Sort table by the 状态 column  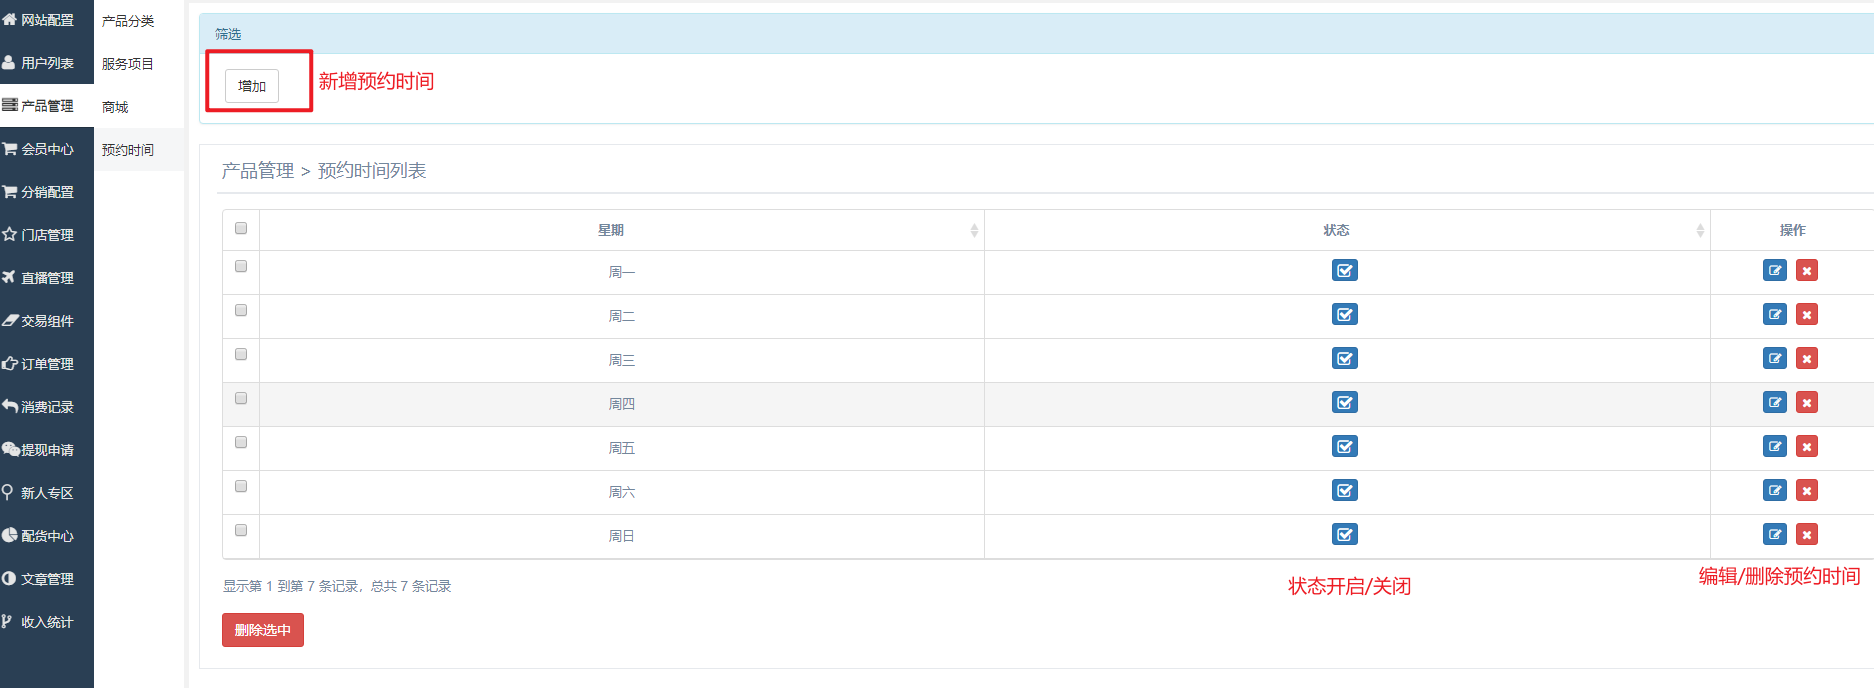coord(1347,230)
